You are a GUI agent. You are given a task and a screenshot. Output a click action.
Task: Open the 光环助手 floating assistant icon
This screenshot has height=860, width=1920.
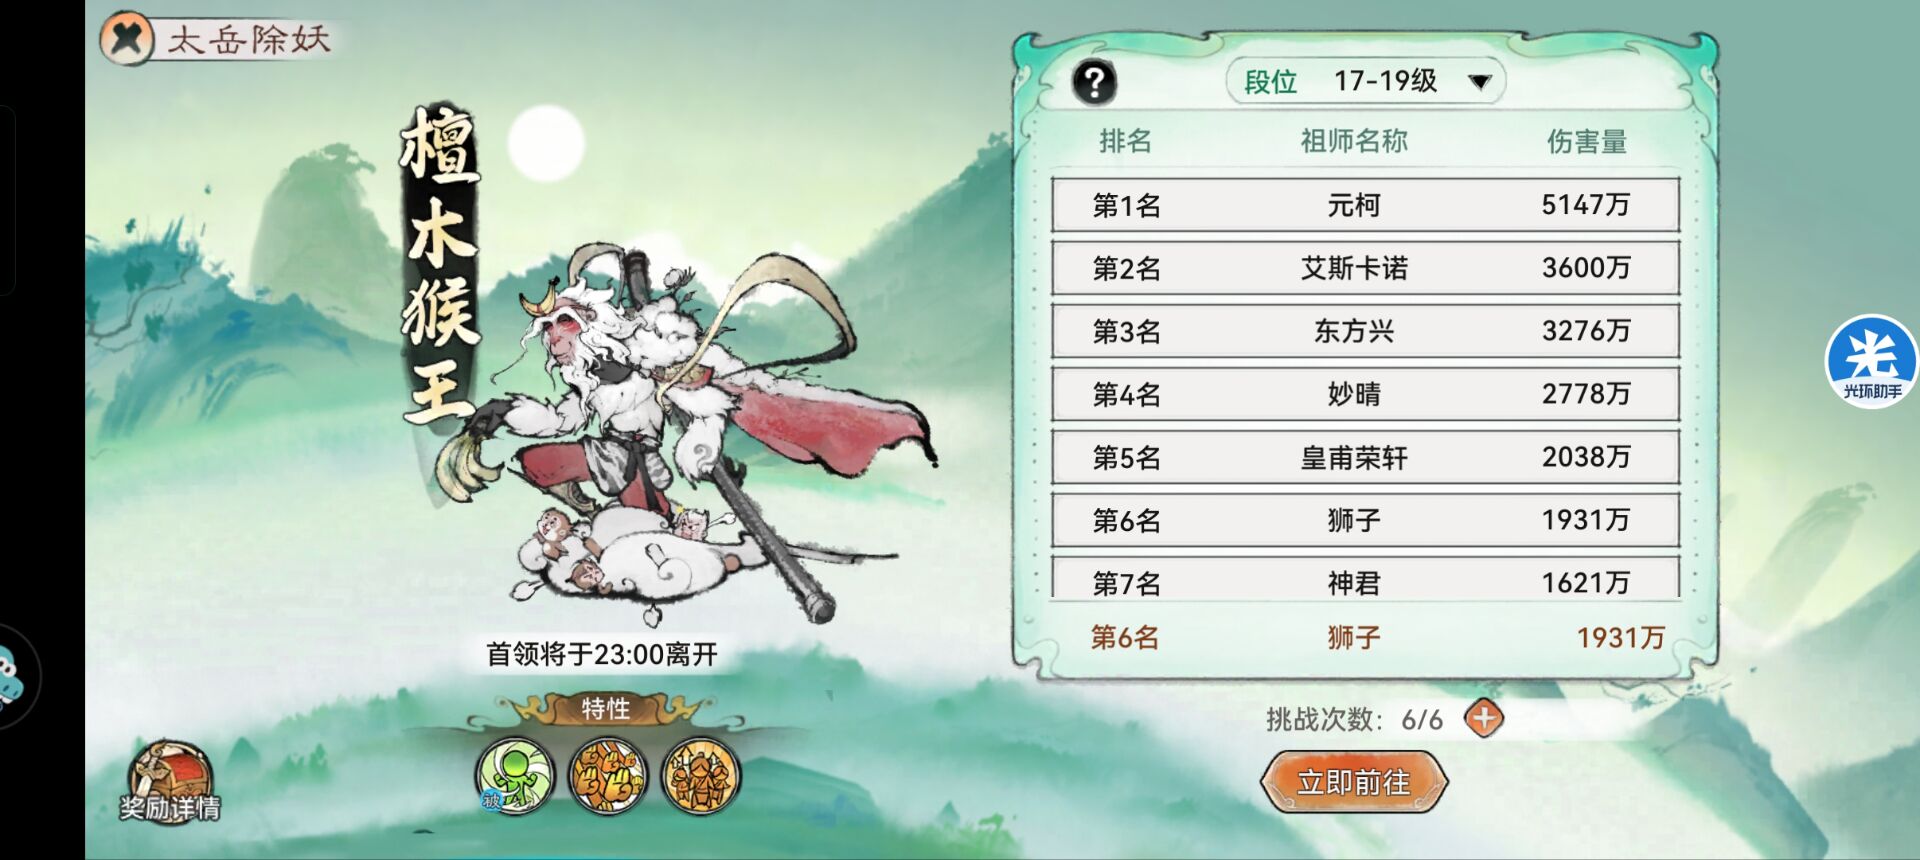coord(1871,362)
